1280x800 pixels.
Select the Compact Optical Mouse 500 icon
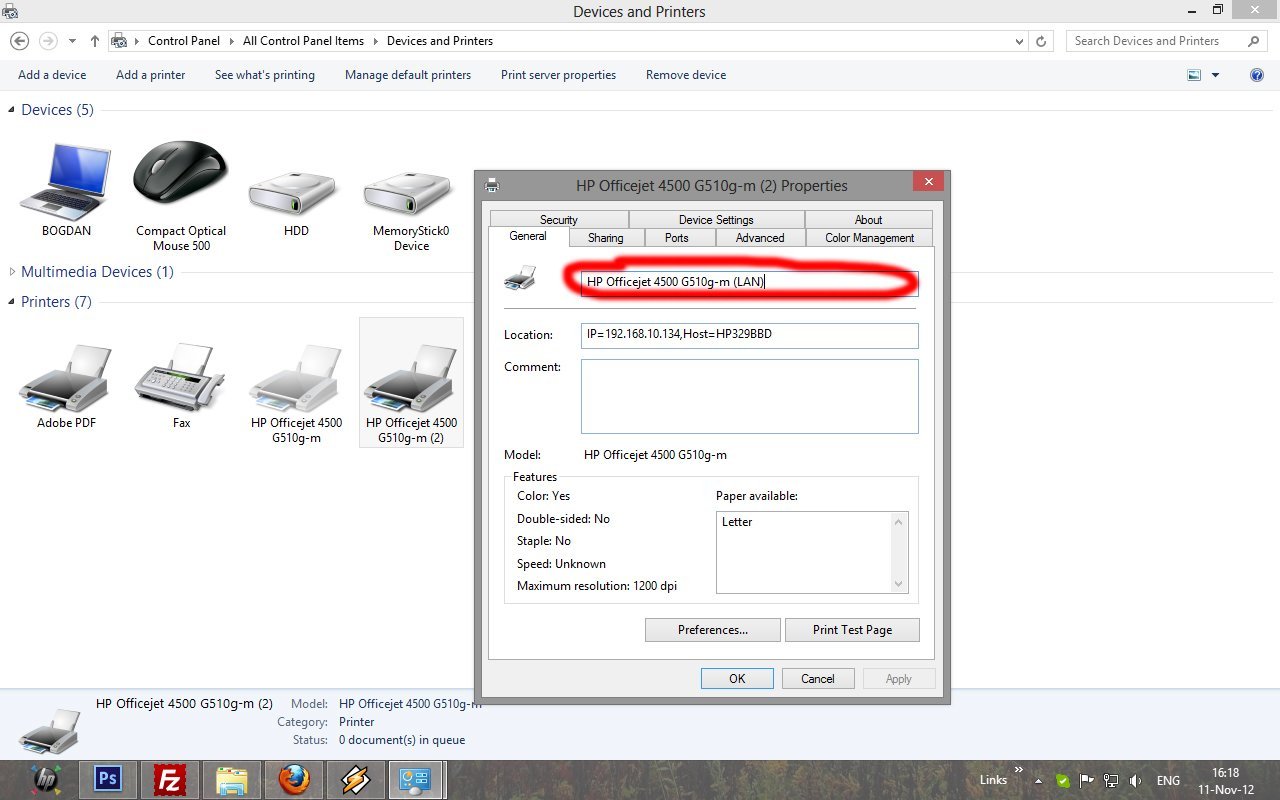click(181, 171)
